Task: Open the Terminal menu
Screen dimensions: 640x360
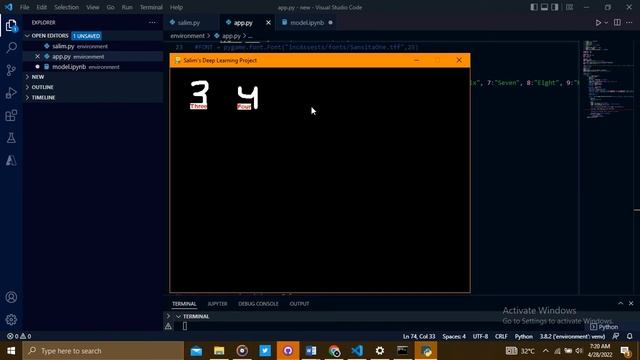Action: point(151,7)
